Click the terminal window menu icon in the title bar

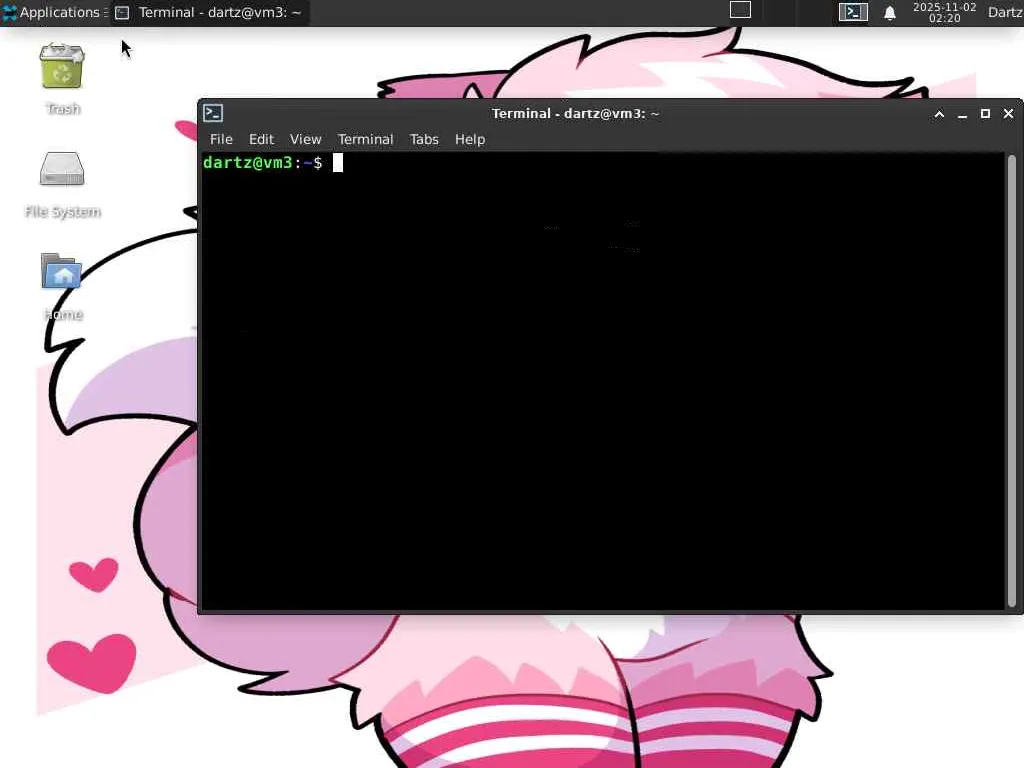pos(213,113)
